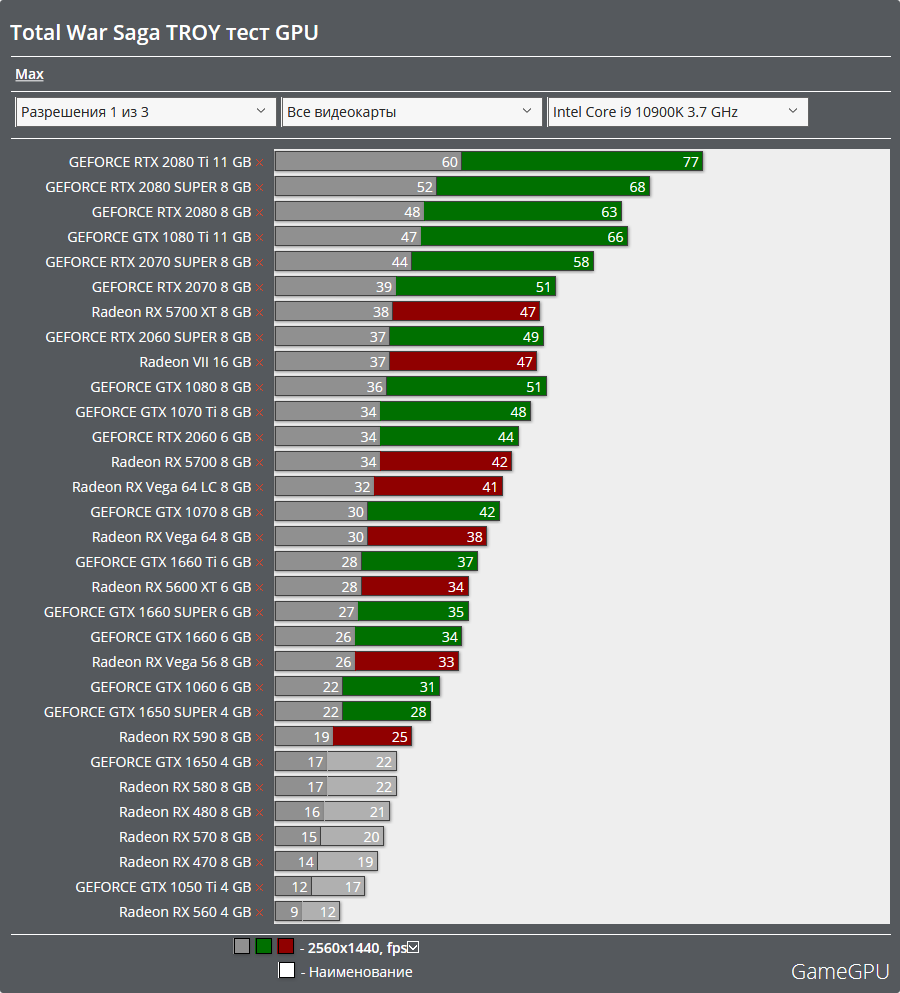Click the X icon beside GEFORCE RTX 2070 8 GB
Viewport: 900px width, 993px height.
tap(260, 288)
